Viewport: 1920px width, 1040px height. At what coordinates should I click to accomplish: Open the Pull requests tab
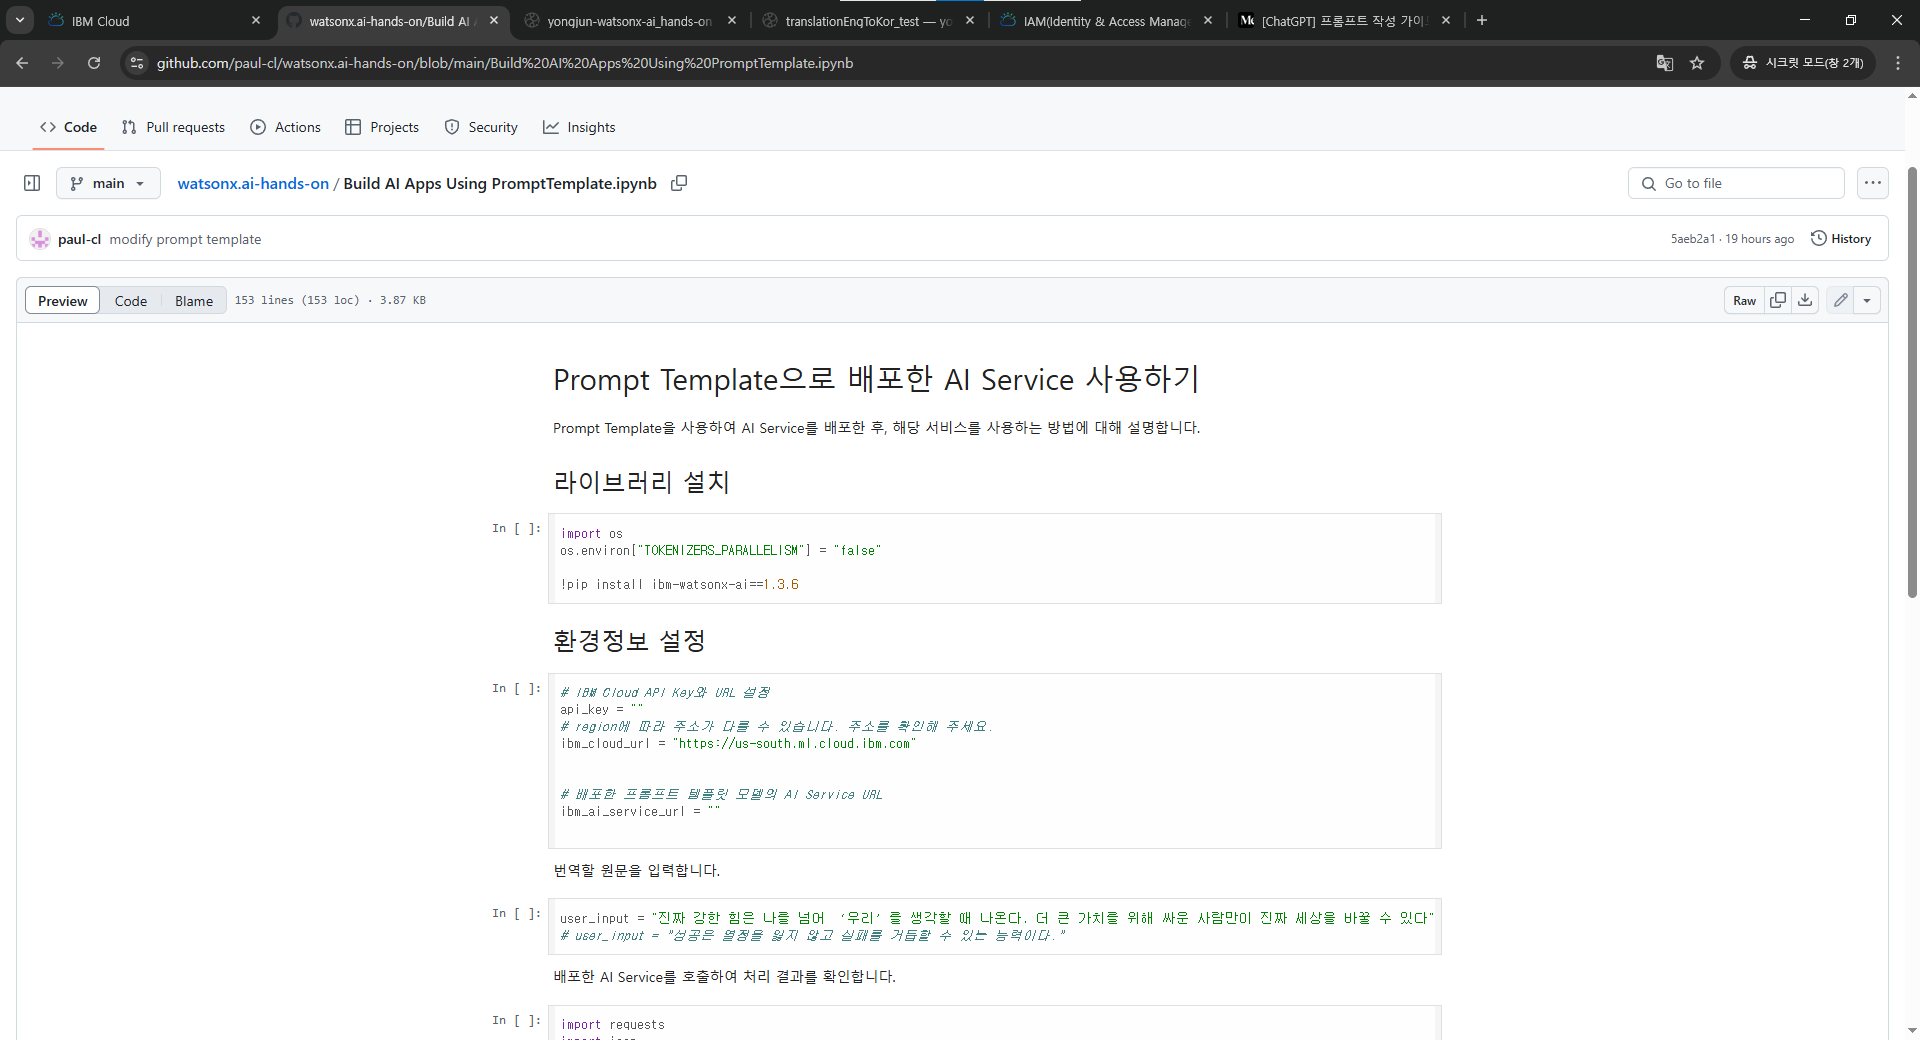click(x=173, y=127)
